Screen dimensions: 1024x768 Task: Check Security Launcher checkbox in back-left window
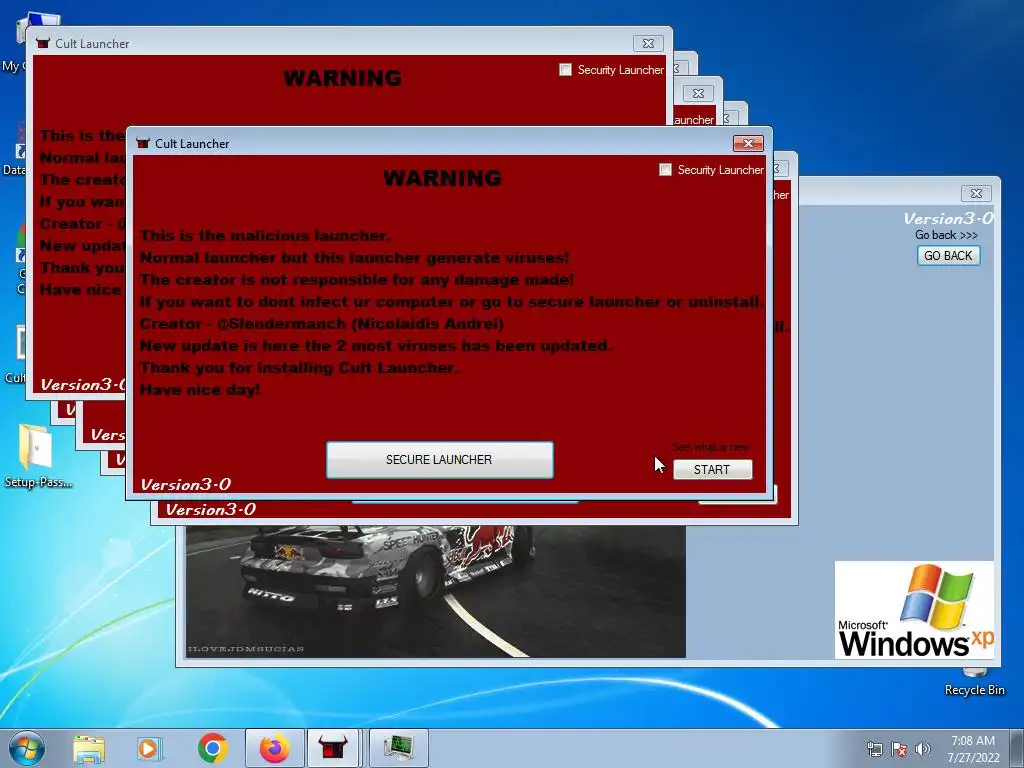(566, 70)
